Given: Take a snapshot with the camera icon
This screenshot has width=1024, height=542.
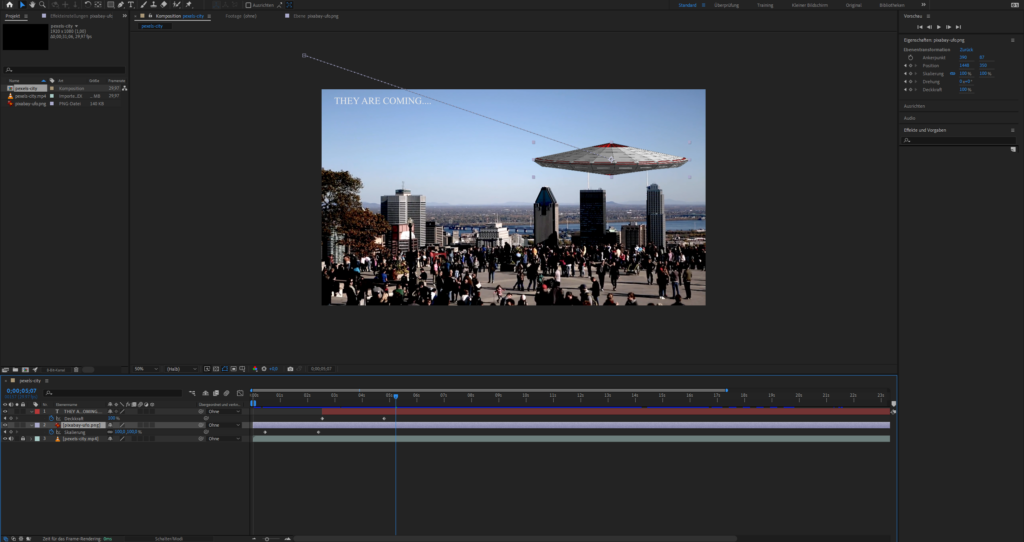Looking at the screenshot, I should 290,368.
